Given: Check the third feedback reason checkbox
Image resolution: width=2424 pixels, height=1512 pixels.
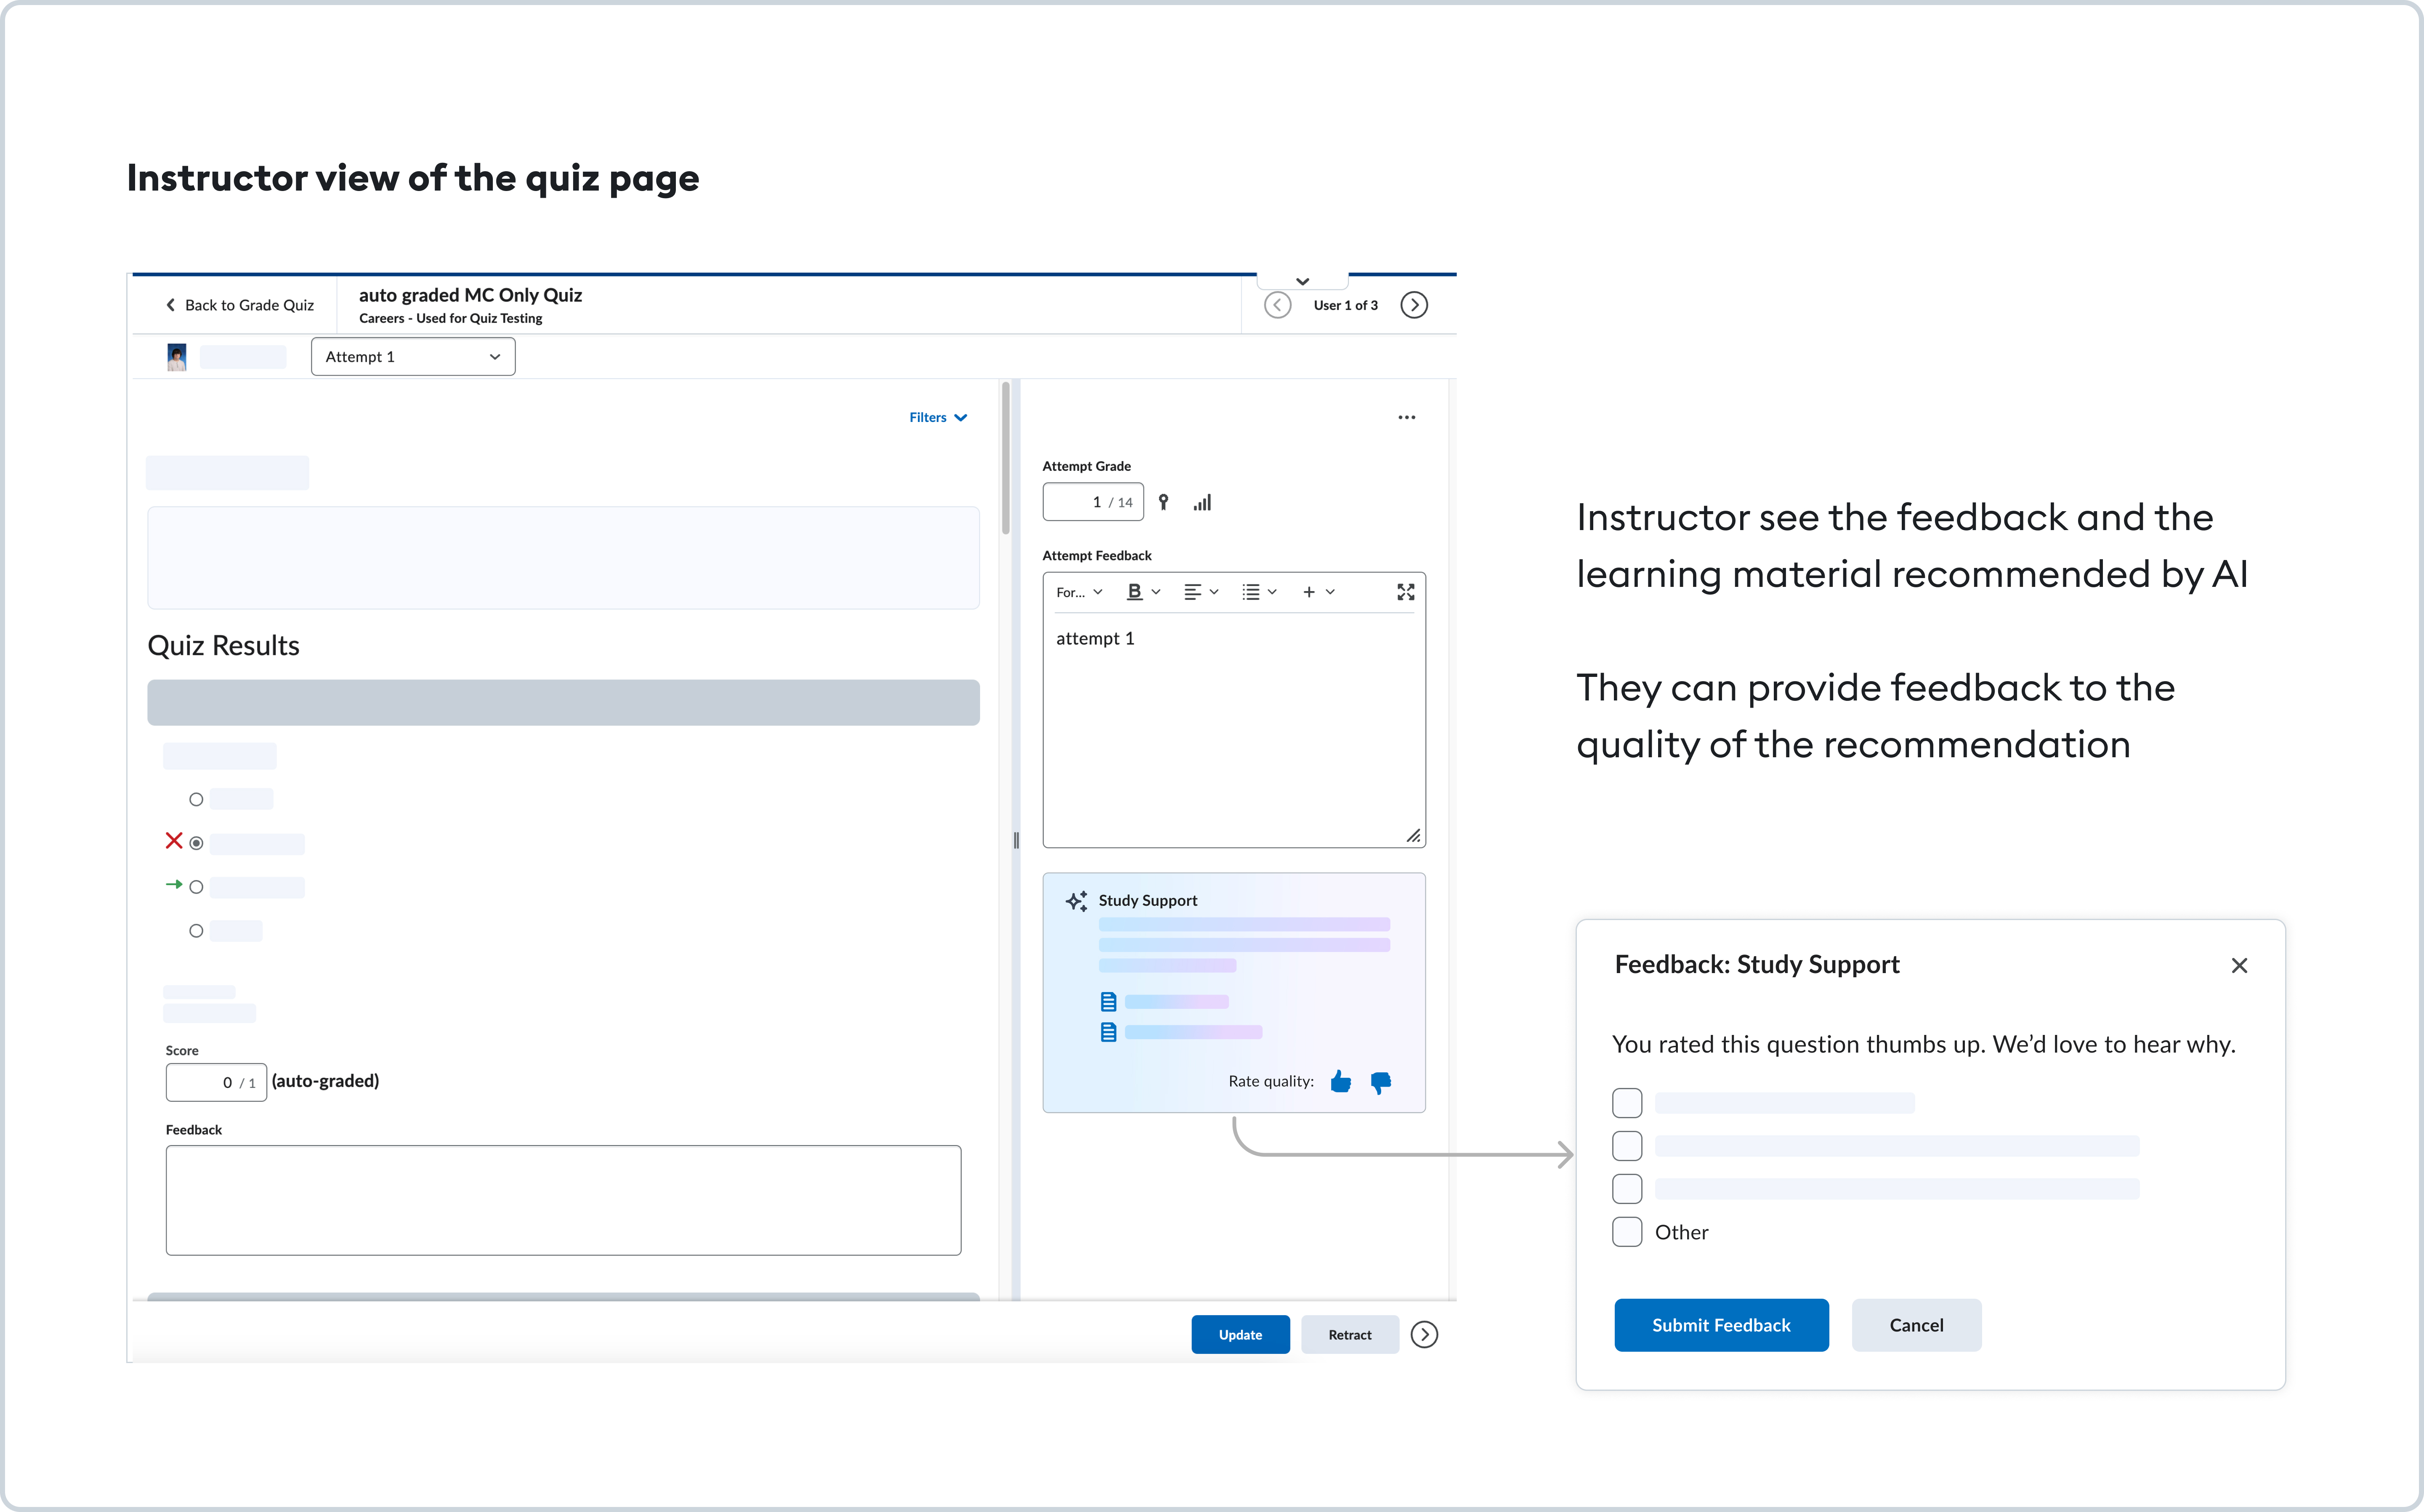Looking at the screenshot, I should tap(1627, 1189).
